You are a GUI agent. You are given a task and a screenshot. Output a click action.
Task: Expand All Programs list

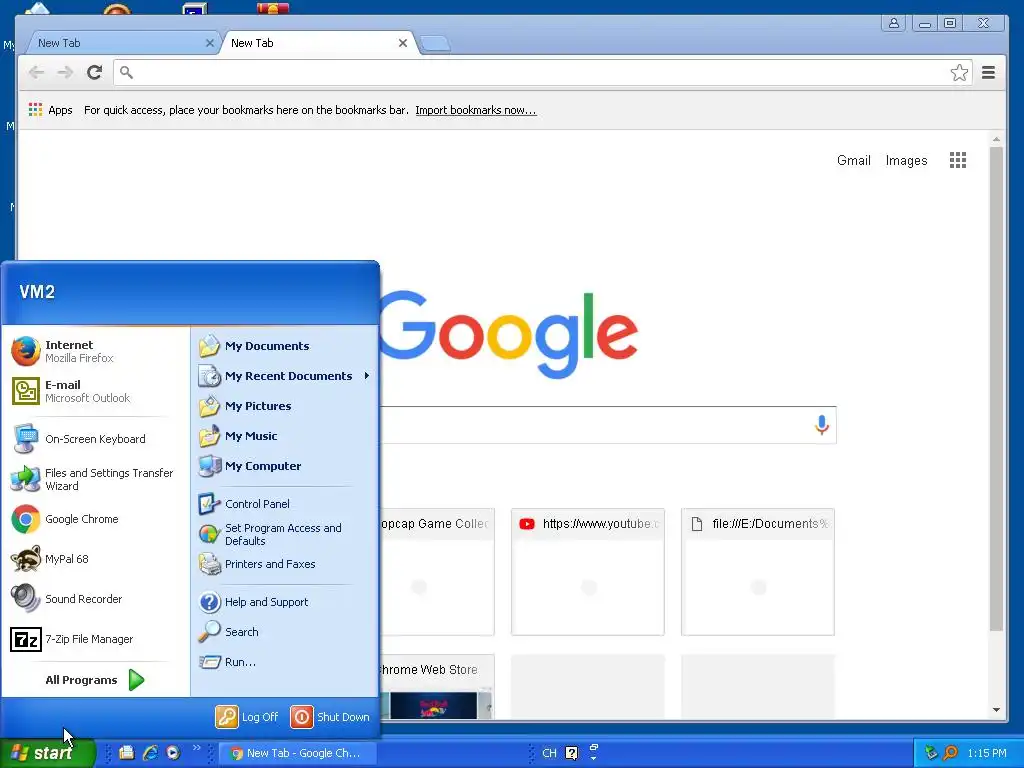95,680
